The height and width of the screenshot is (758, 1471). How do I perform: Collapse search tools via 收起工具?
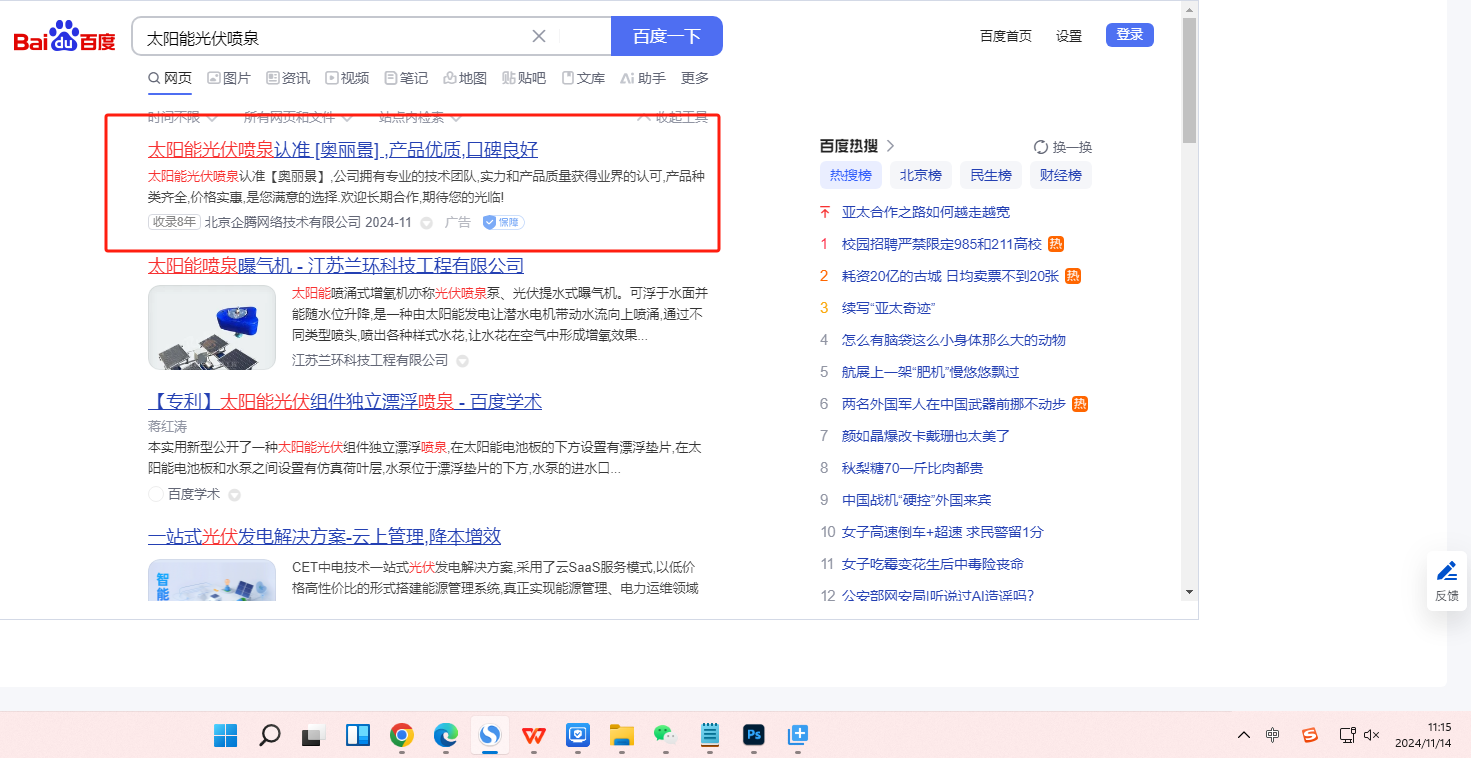pos(673,117)
